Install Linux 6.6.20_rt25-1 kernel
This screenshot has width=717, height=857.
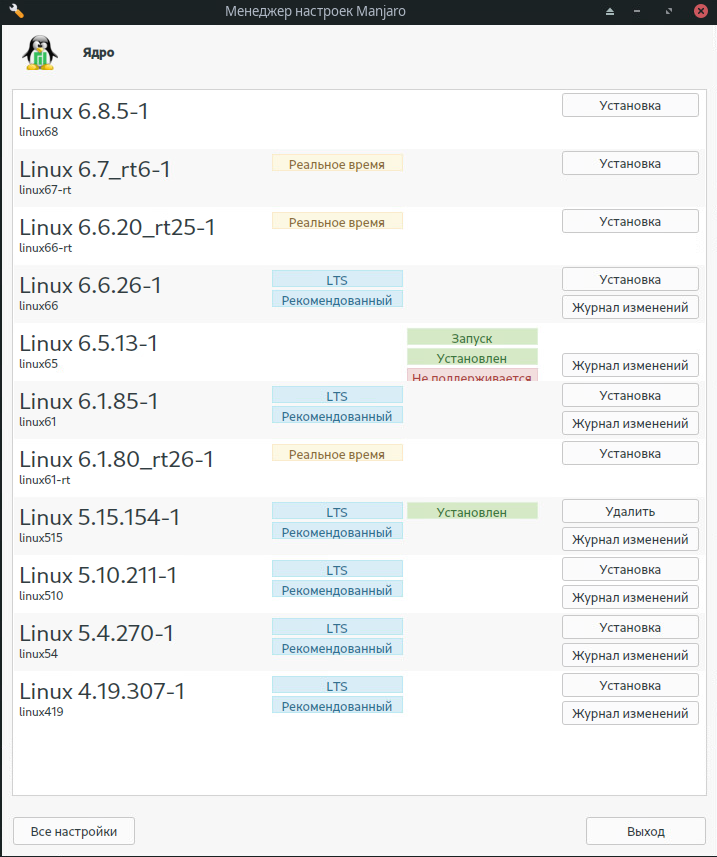(630, 221)
